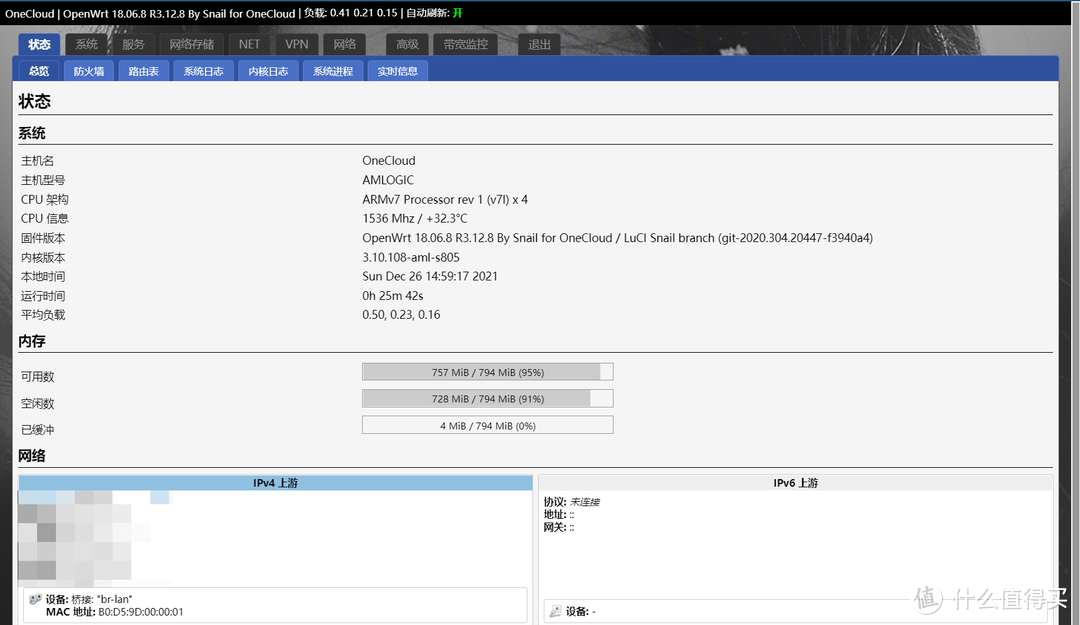Click the IPv6 上游 header
Screen dimensions: 1080x625
(x=796, y=483)
